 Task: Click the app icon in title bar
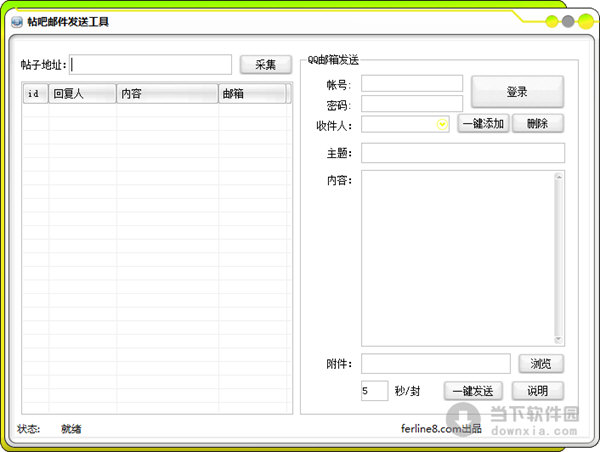(x=17, y=22)
